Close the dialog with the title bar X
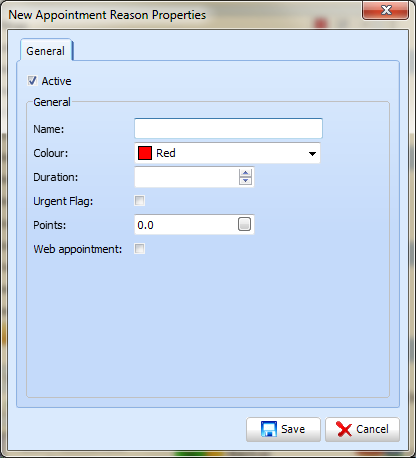Screen dimensions: 416x458 tap(385, 10)
